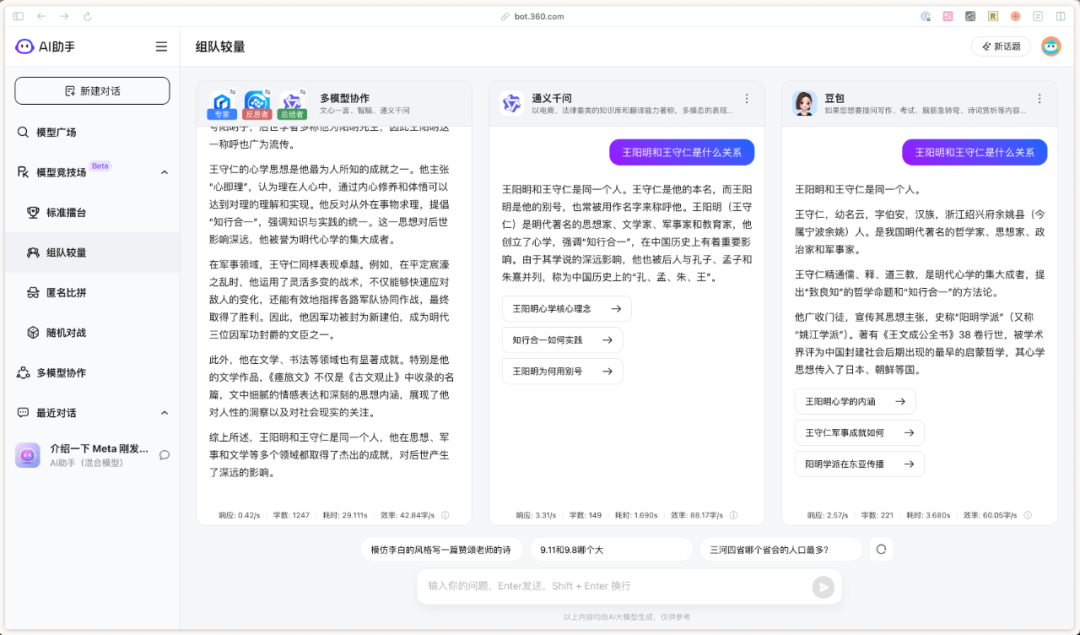Pick the prompt 三河四省哪个省会的人口最多?
1080x635 pixels.
(781, 550)
